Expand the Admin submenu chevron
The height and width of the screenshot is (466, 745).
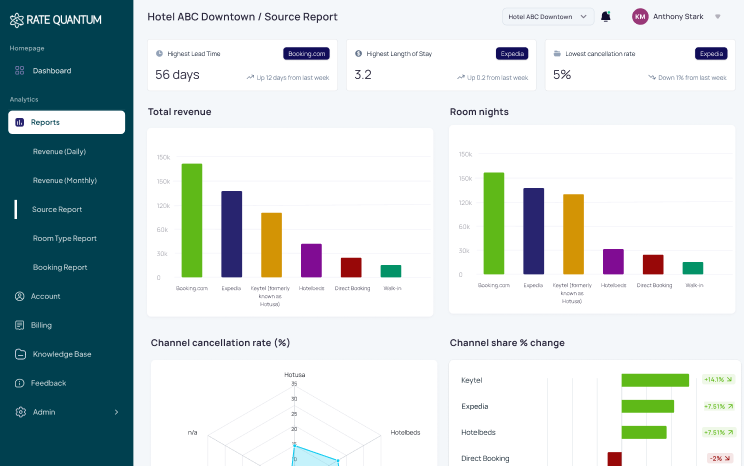(116, 412)
